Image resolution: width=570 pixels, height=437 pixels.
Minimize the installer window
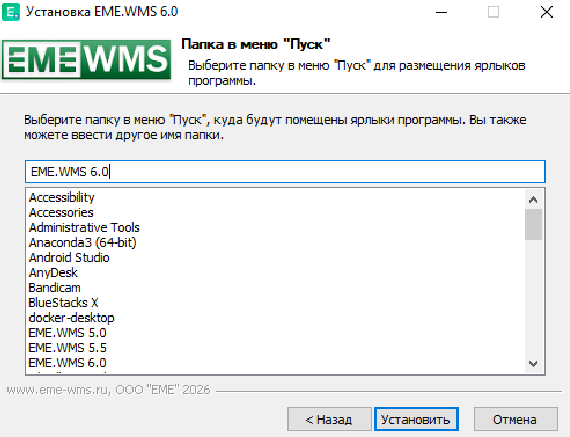[441, 12]
